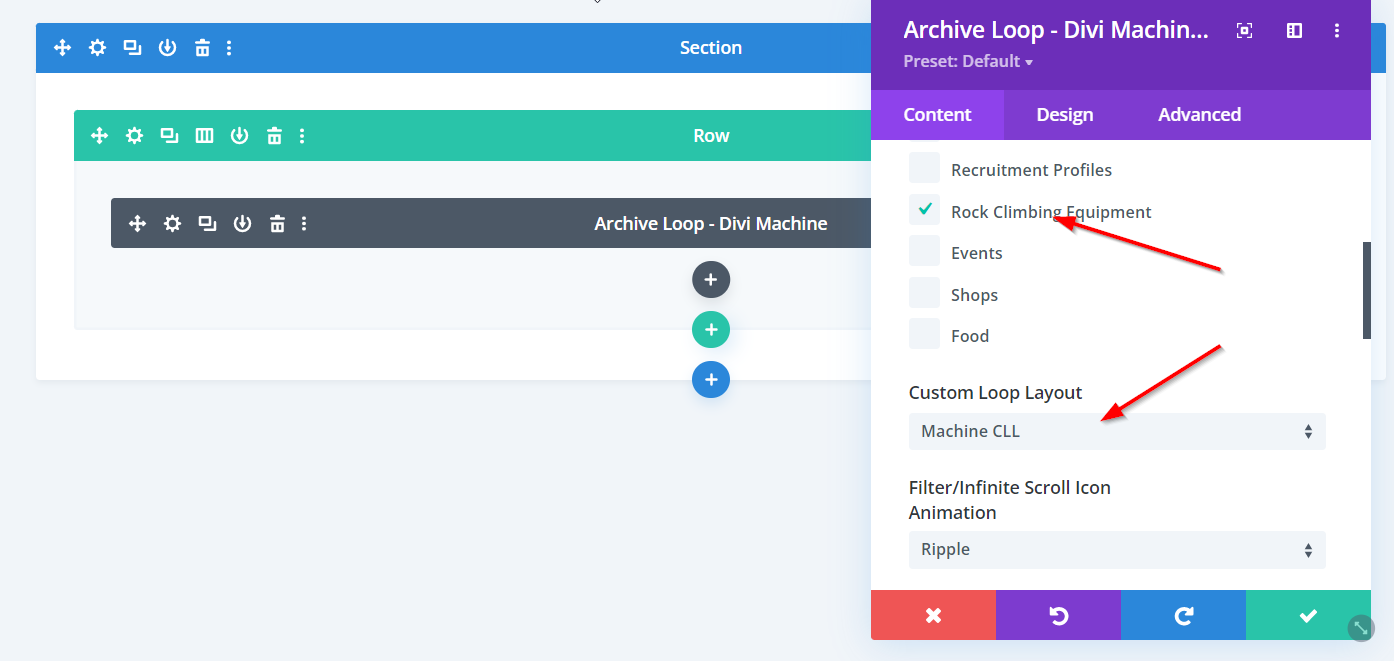This screenshot has width=1394, height=661.
Task: Switch to the Design tab
Action: pyautogui.click(x=1064, y=115)
